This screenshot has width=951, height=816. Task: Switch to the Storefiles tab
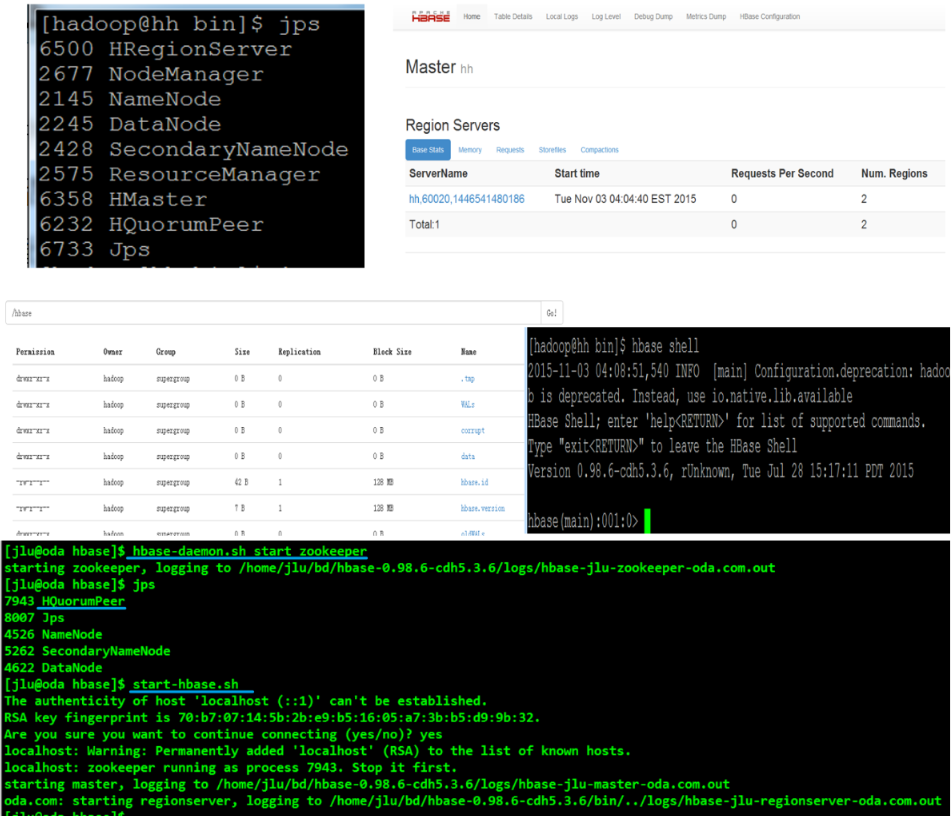click(x=552, y=150)
